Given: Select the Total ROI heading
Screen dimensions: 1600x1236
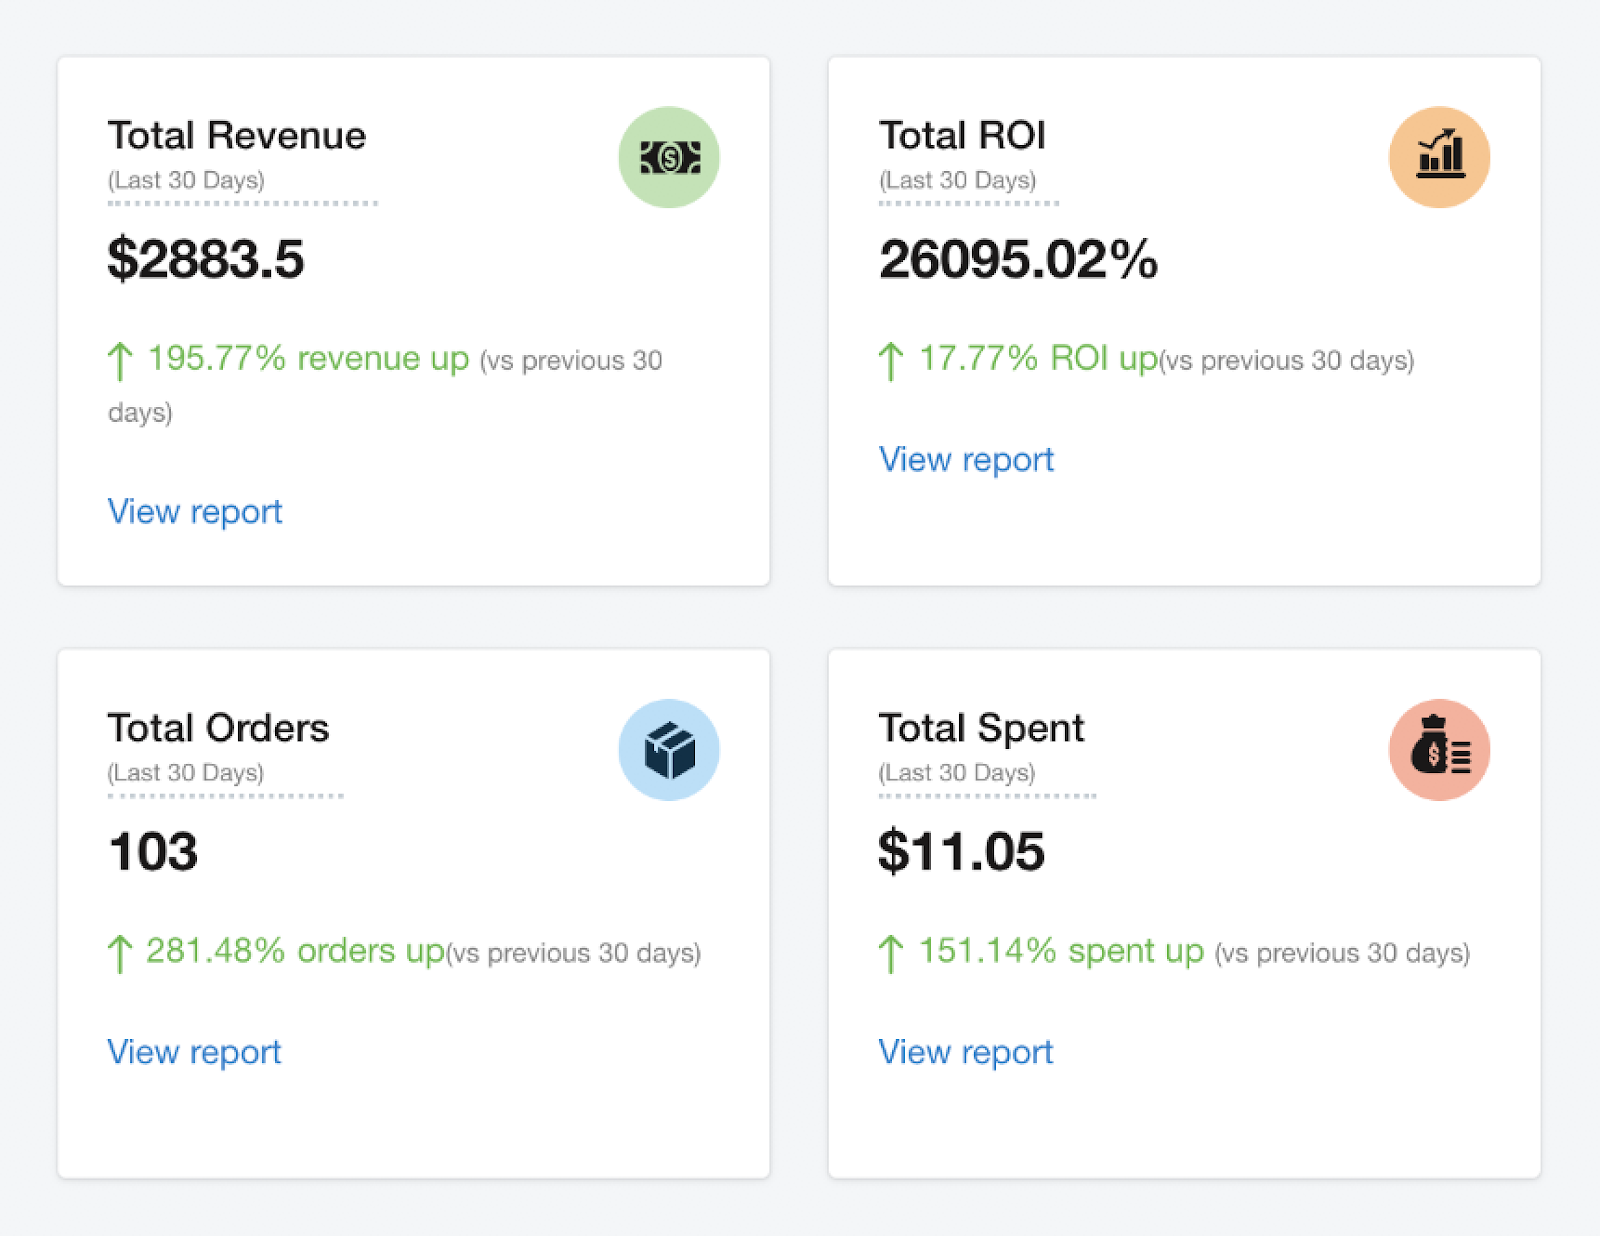Looking at the screenshot, I should 962,135.
